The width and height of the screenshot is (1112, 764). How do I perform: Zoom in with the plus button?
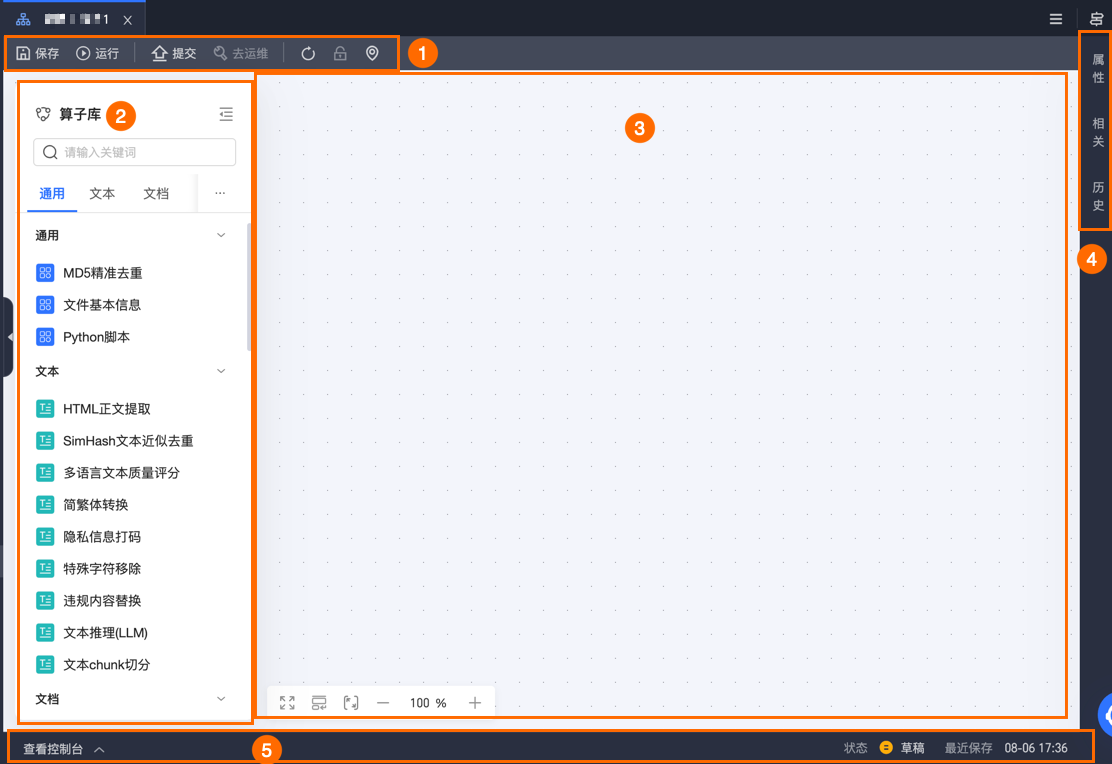[x=474, y=702]
